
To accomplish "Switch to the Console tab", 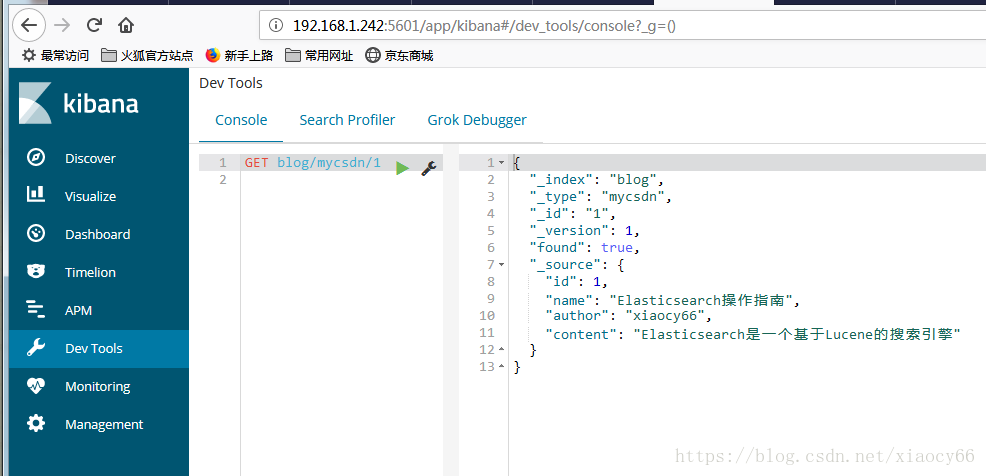I will tap(241, 120).
